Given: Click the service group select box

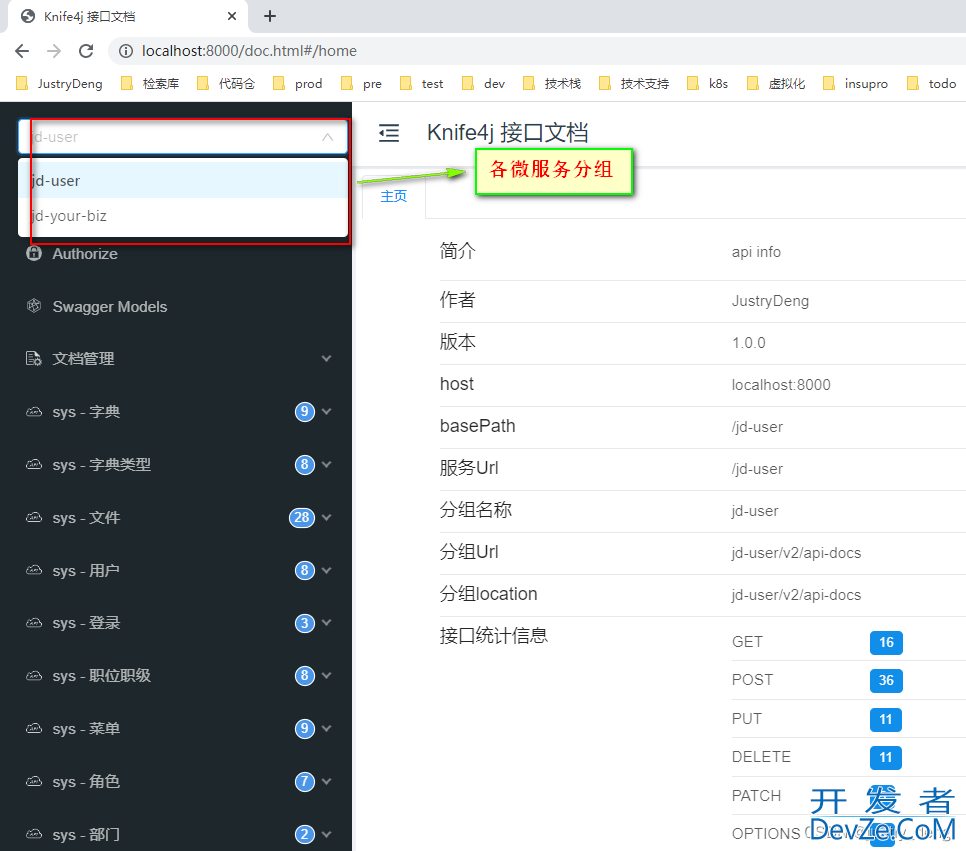Looking at the screenshot, I should pos(183,137).
